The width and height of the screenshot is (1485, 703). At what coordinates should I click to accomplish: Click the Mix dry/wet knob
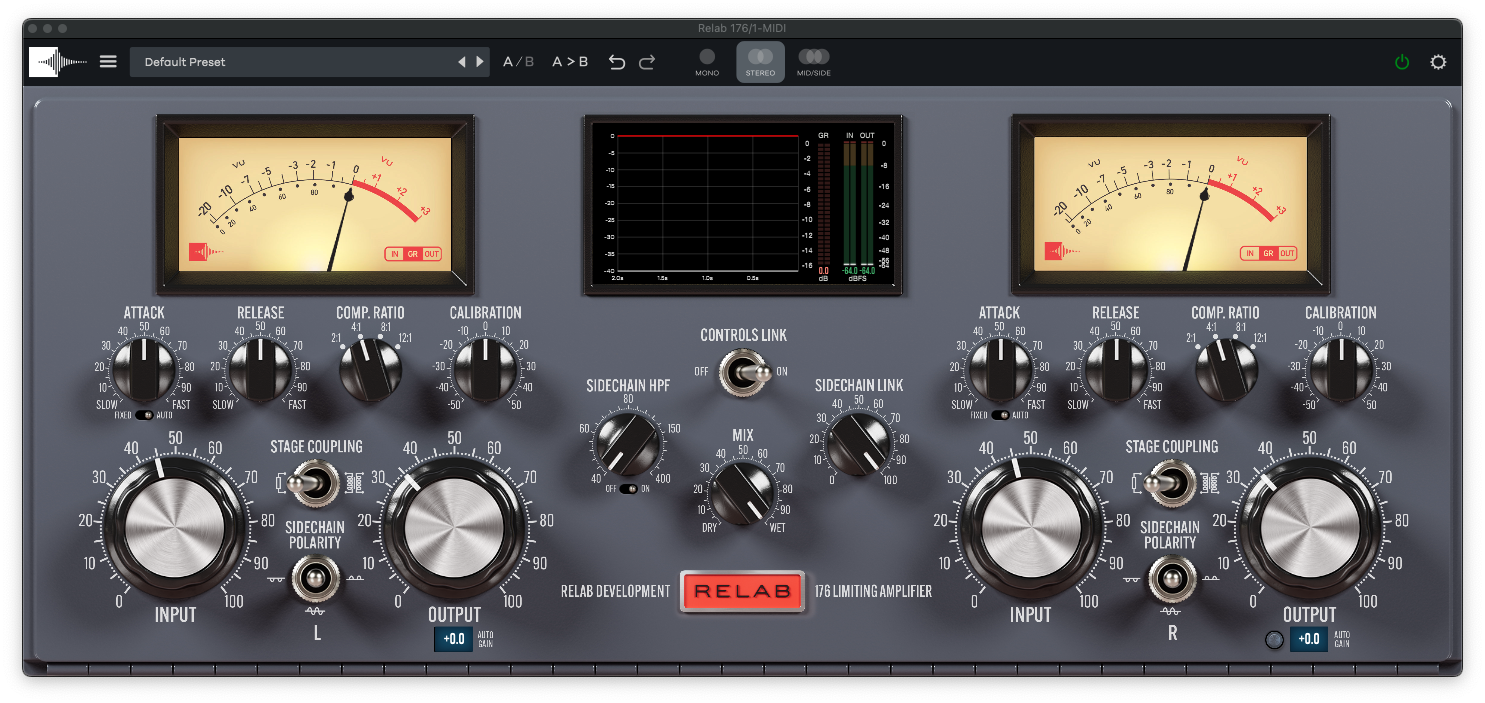742,493
